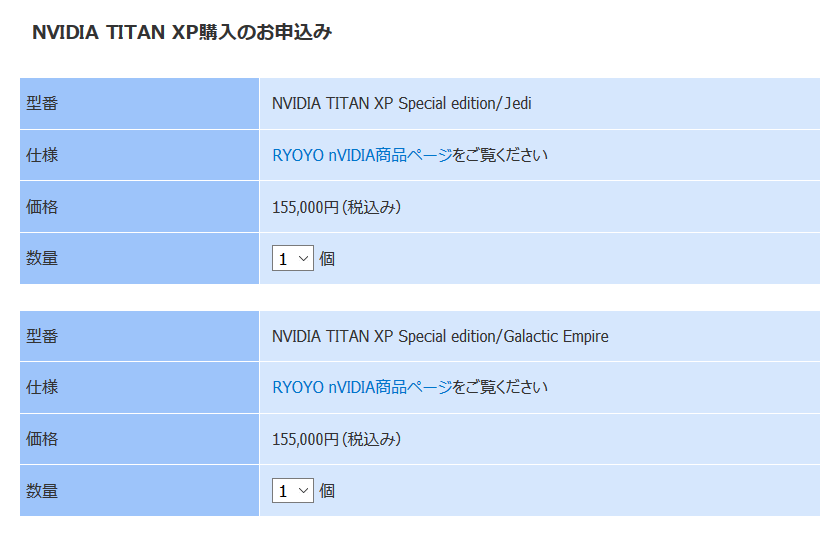Click the 仕様 label in Galactic Empire table
This screenshot has width=838, height=540.
42,387
